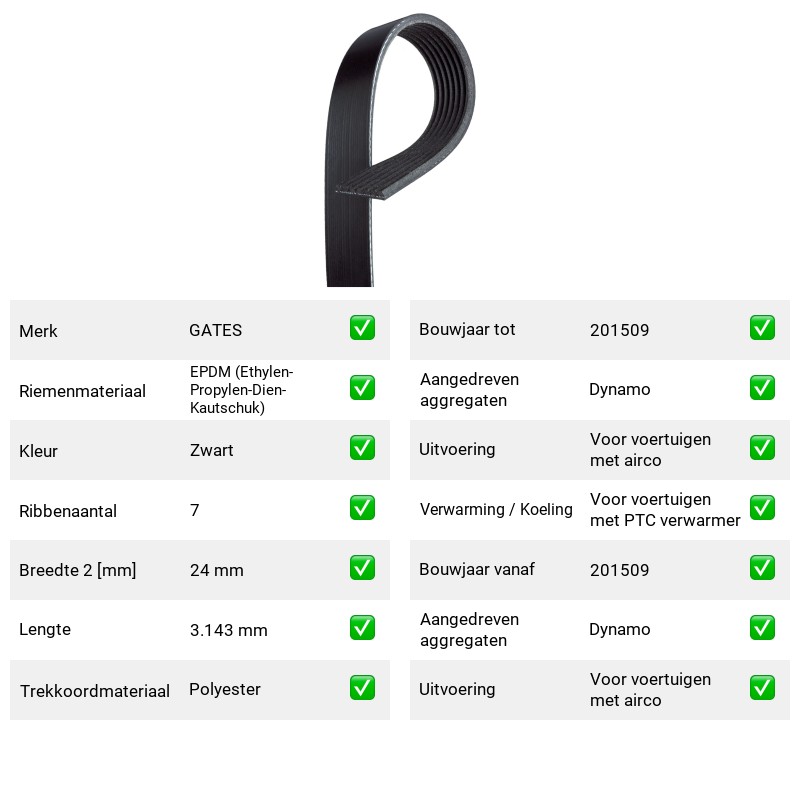Click the green check for Lengte 3.143 mm
Image resolution: width=800 pixels, height=800 pixels.
(362, 628)
